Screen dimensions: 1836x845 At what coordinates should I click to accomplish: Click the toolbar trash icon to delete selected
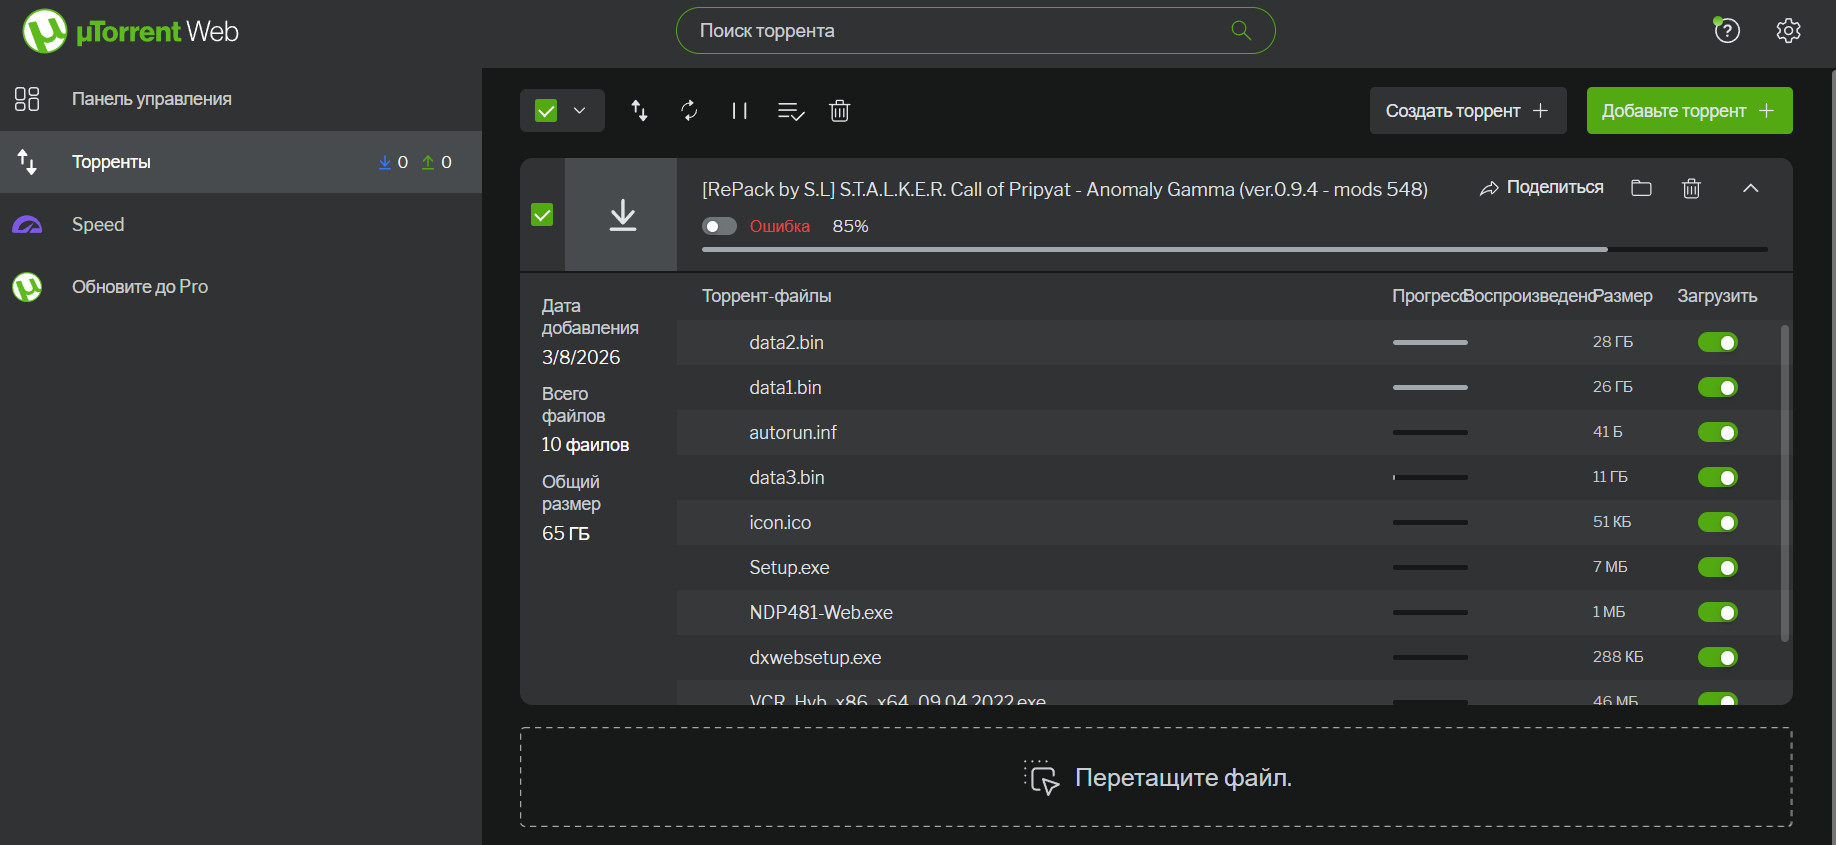tap(839, 111)
